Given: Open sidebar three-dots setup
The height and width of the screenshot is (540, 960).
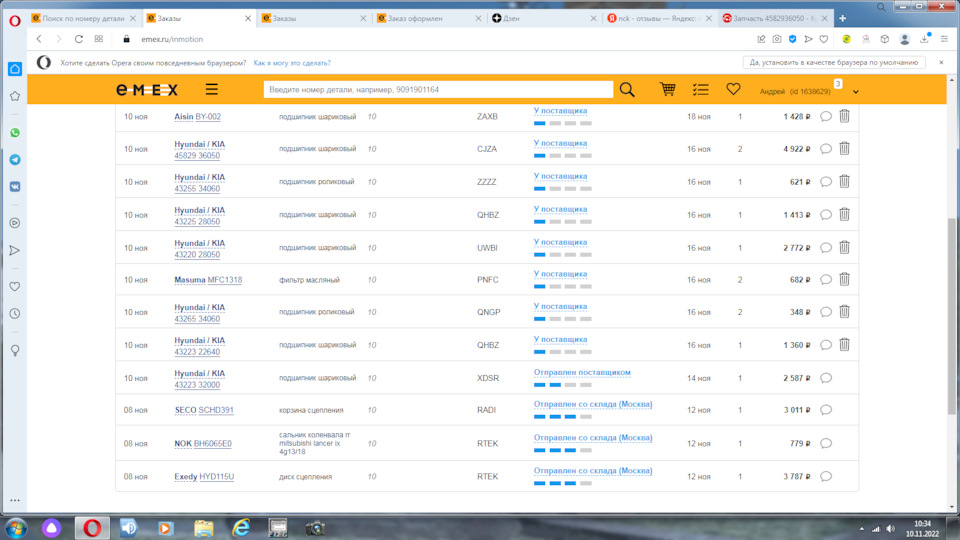Looking at the screenshot, I should 15,500.
